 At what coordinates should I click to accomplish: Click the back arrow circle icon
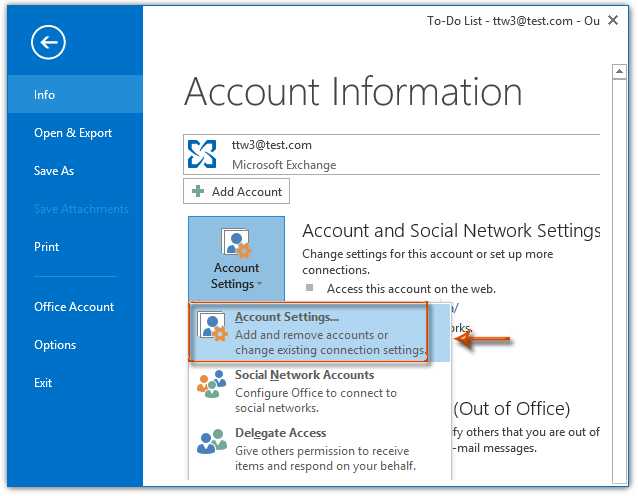(x=48, y=42)
